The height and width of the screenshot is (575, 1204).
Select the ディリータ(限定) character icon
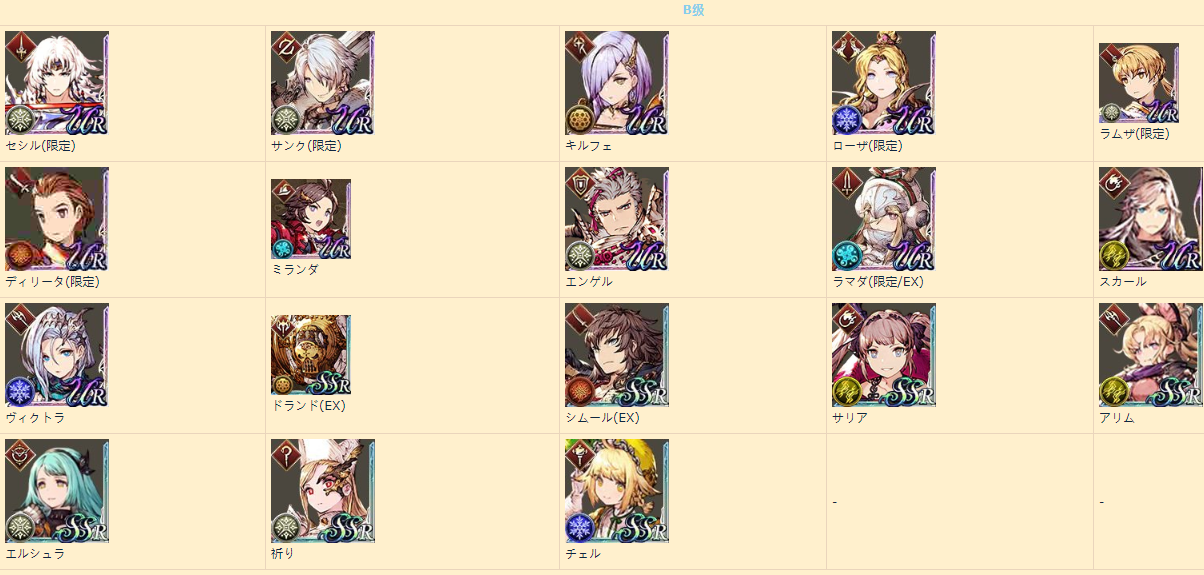[x=57, y=219]
